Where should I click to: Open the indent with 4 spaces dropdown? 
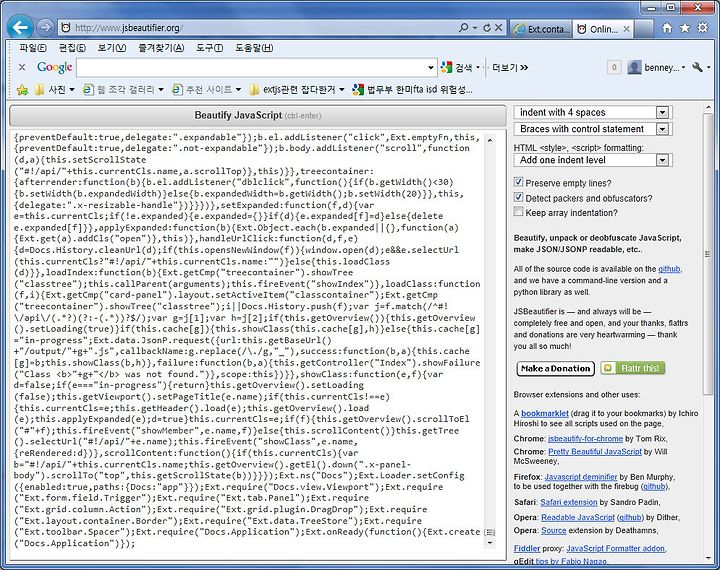coord(593,113)
